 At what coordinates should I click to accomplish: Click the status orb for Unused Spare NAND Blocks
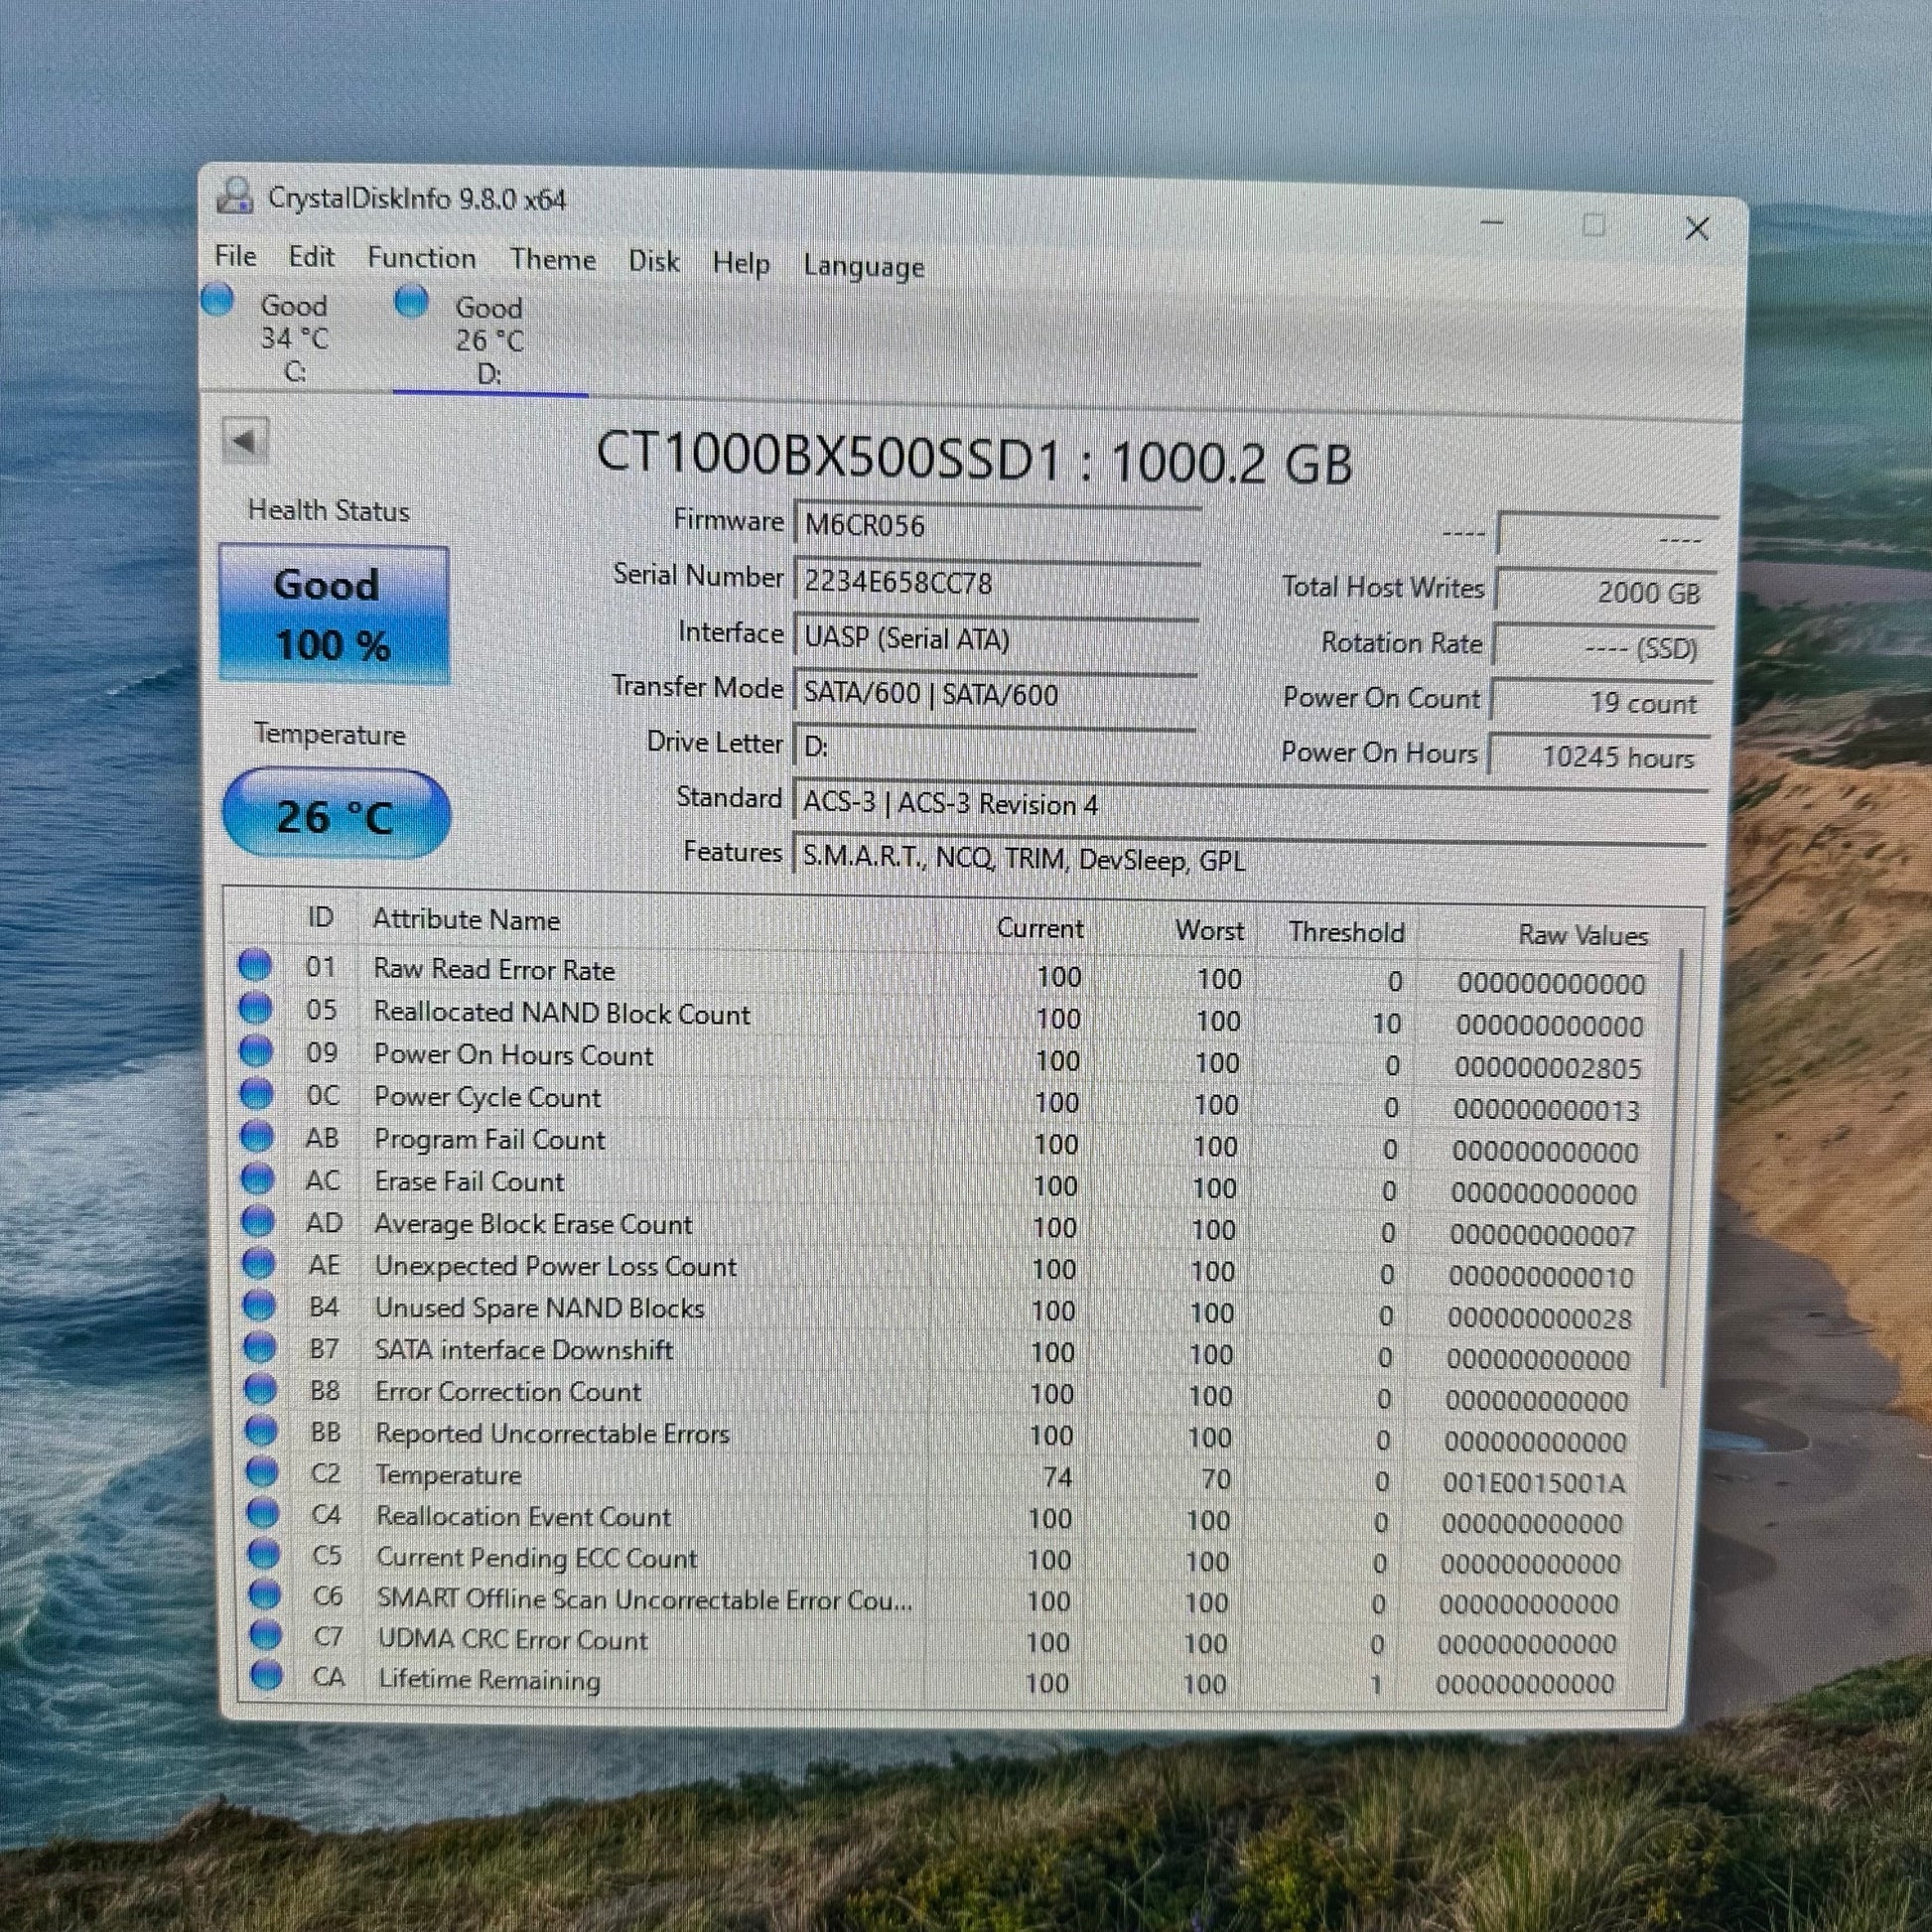point(259,1305)
